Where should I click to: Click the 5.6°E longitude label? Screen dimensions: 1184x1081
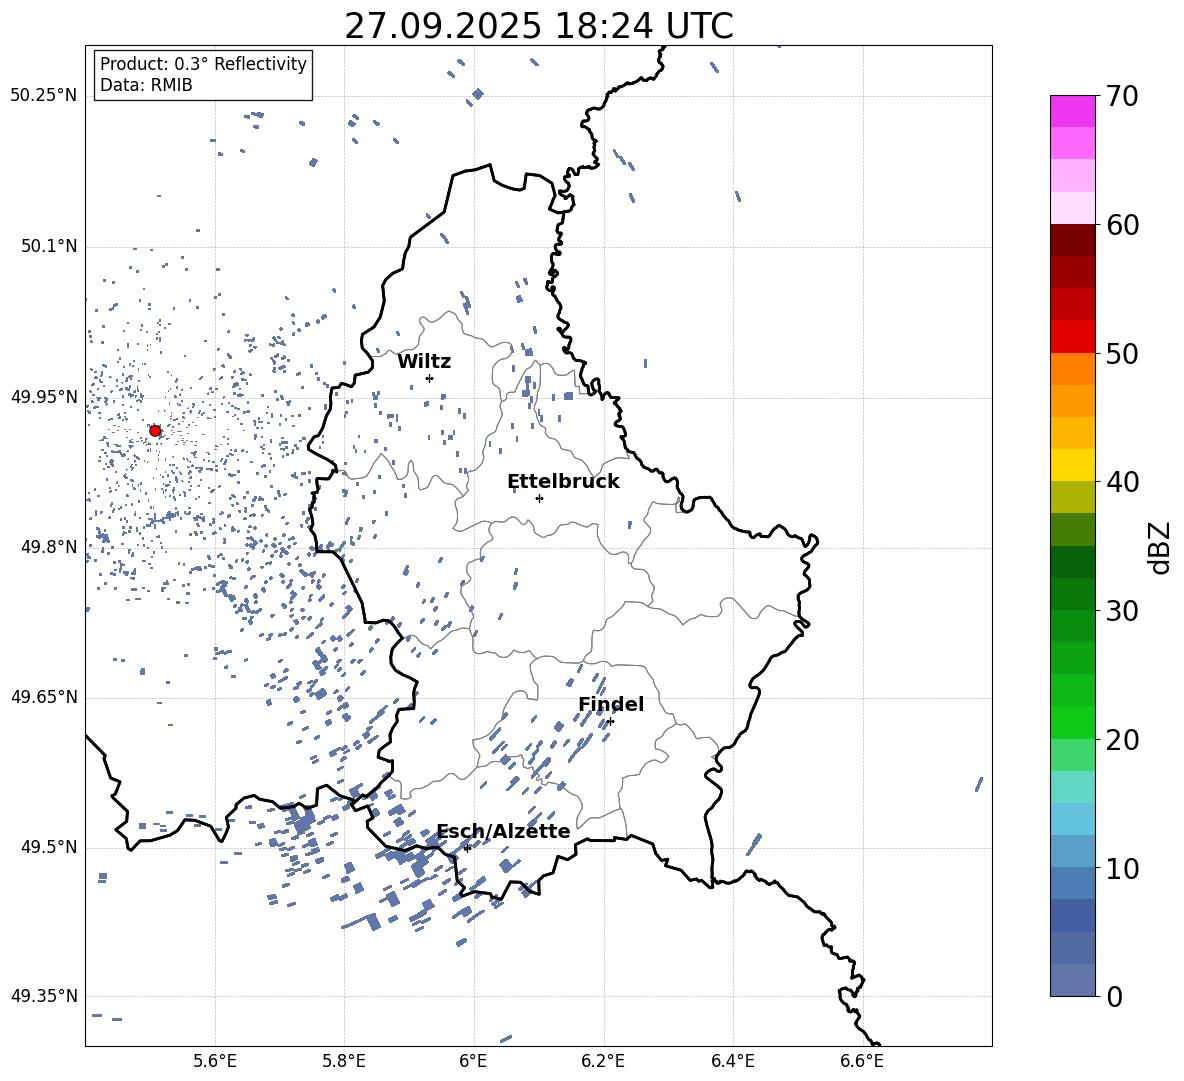[x=215, y=1061]
